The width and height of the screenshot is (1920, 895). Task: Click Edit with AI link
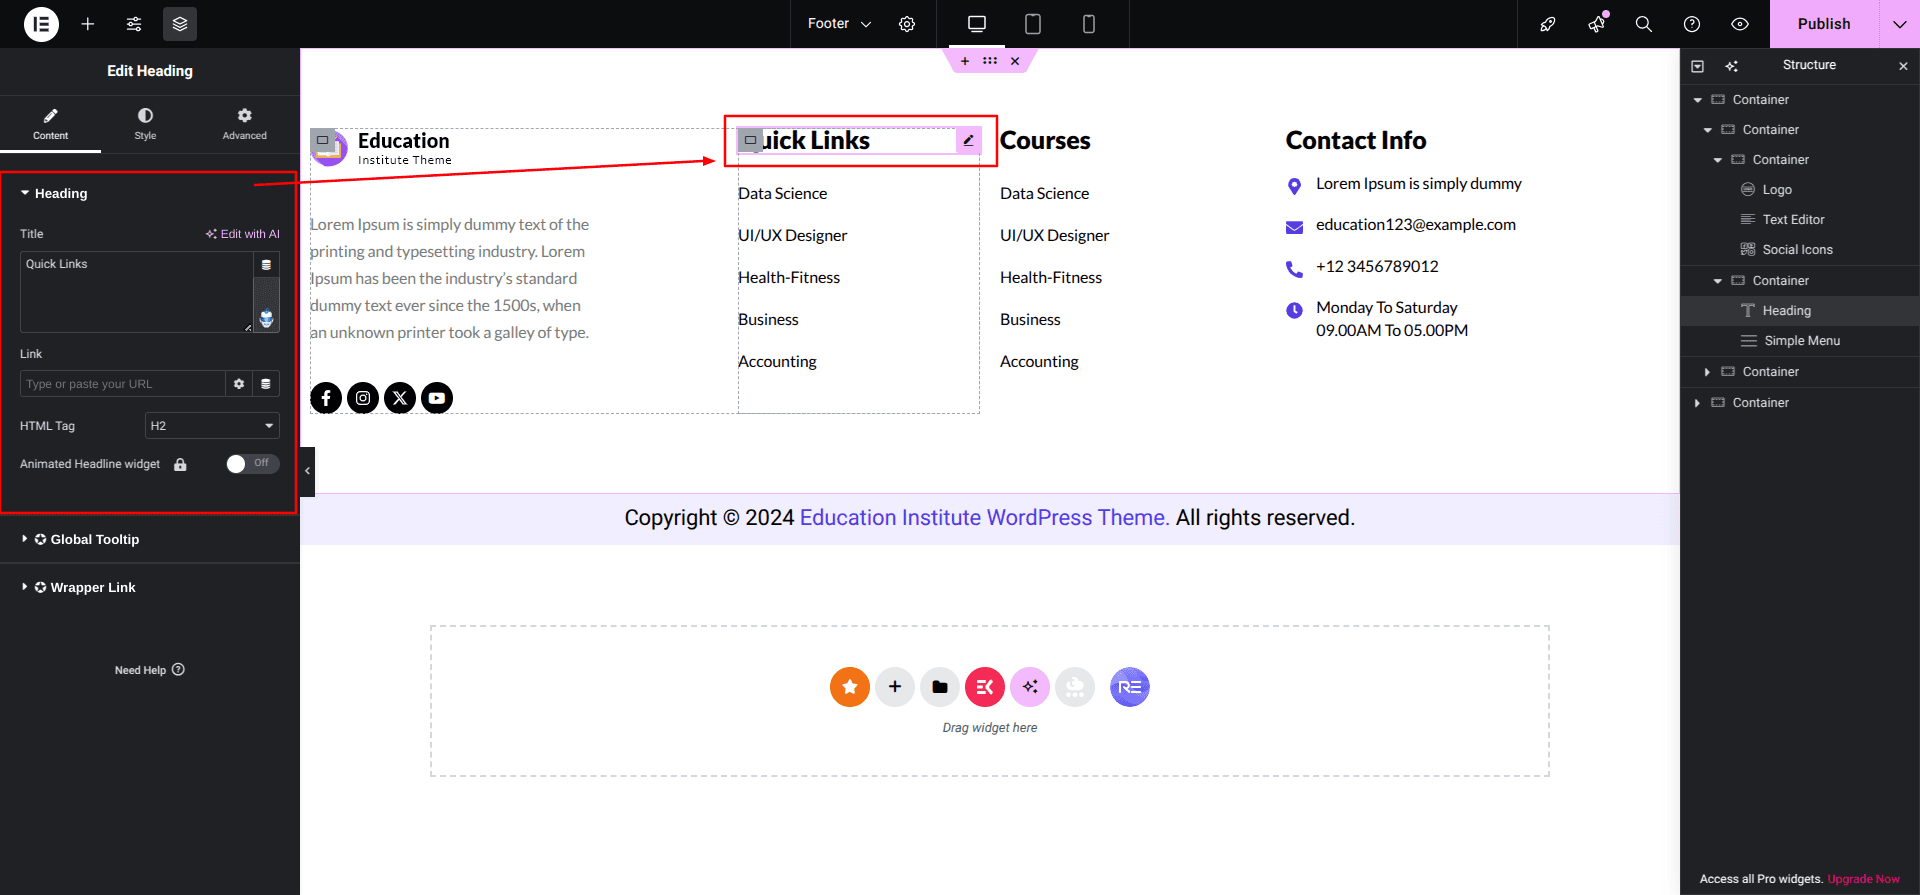tap(243, 234)
